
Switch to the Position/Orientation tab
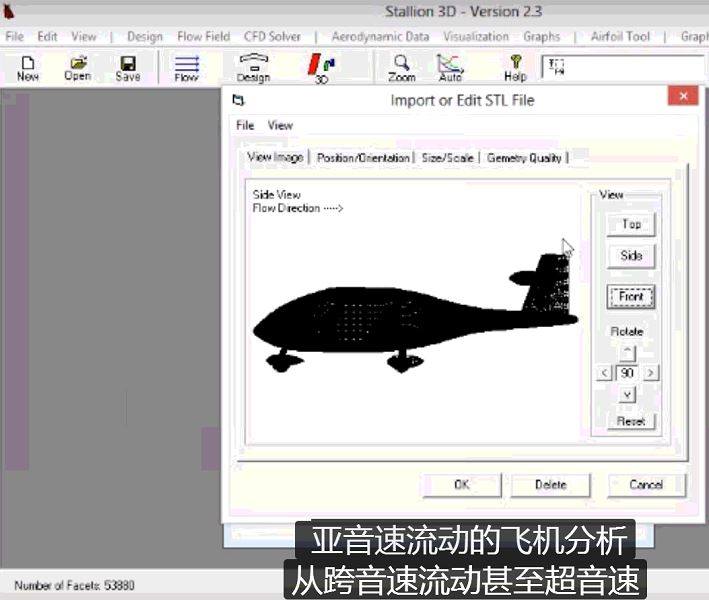coord(363,158)
